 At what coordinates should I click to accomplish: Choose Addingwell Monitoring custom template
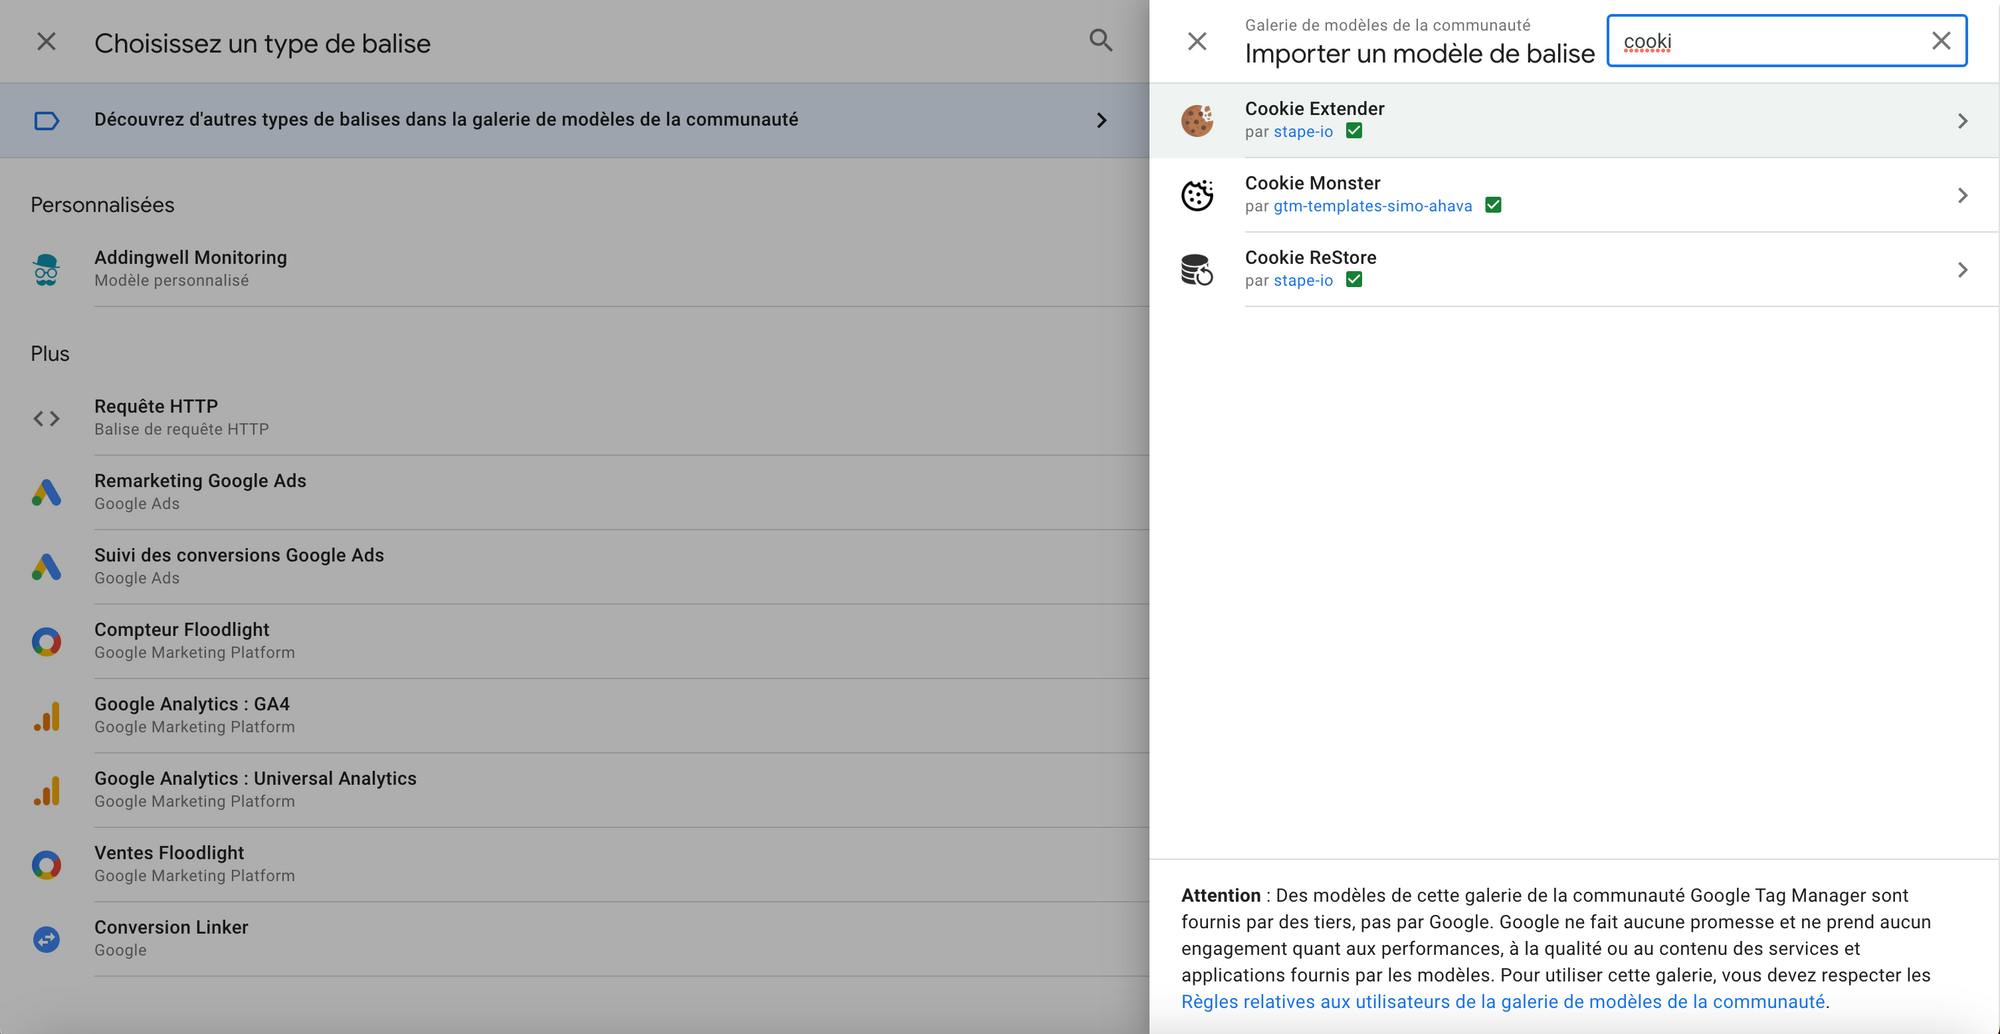point(574,269)
